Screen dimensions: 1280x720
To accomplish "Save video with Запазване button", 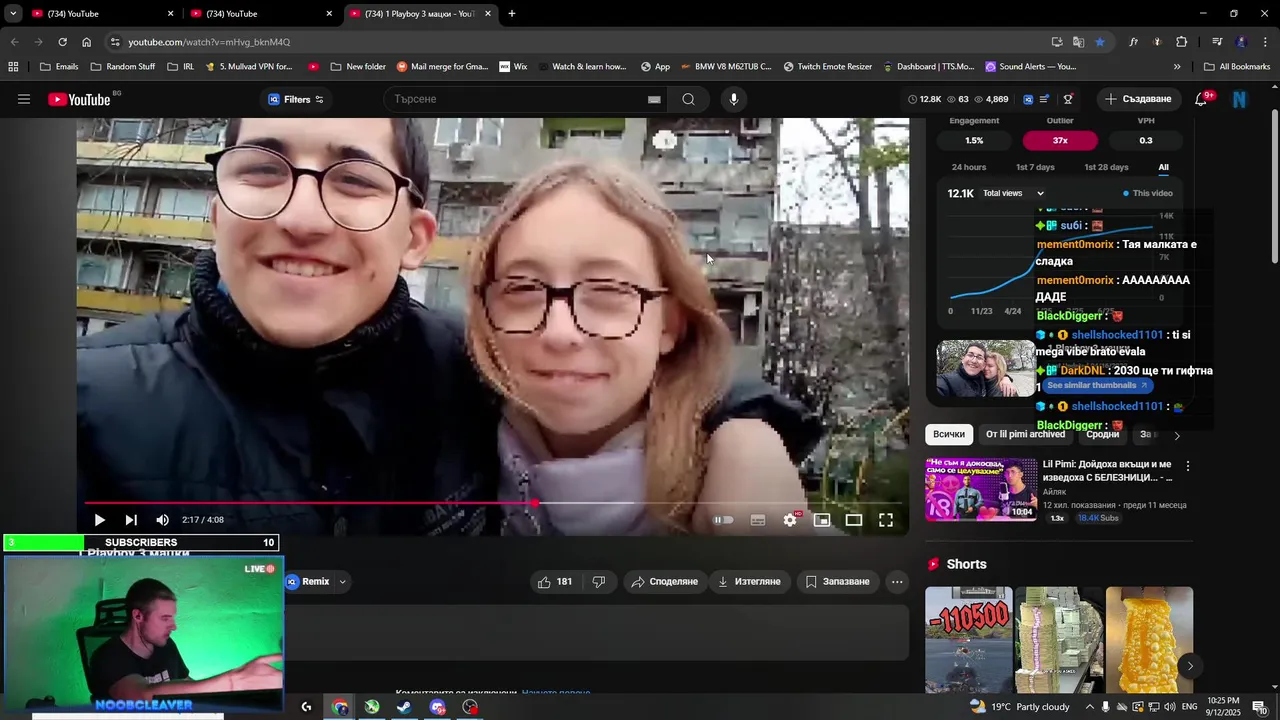I will 838,581.
